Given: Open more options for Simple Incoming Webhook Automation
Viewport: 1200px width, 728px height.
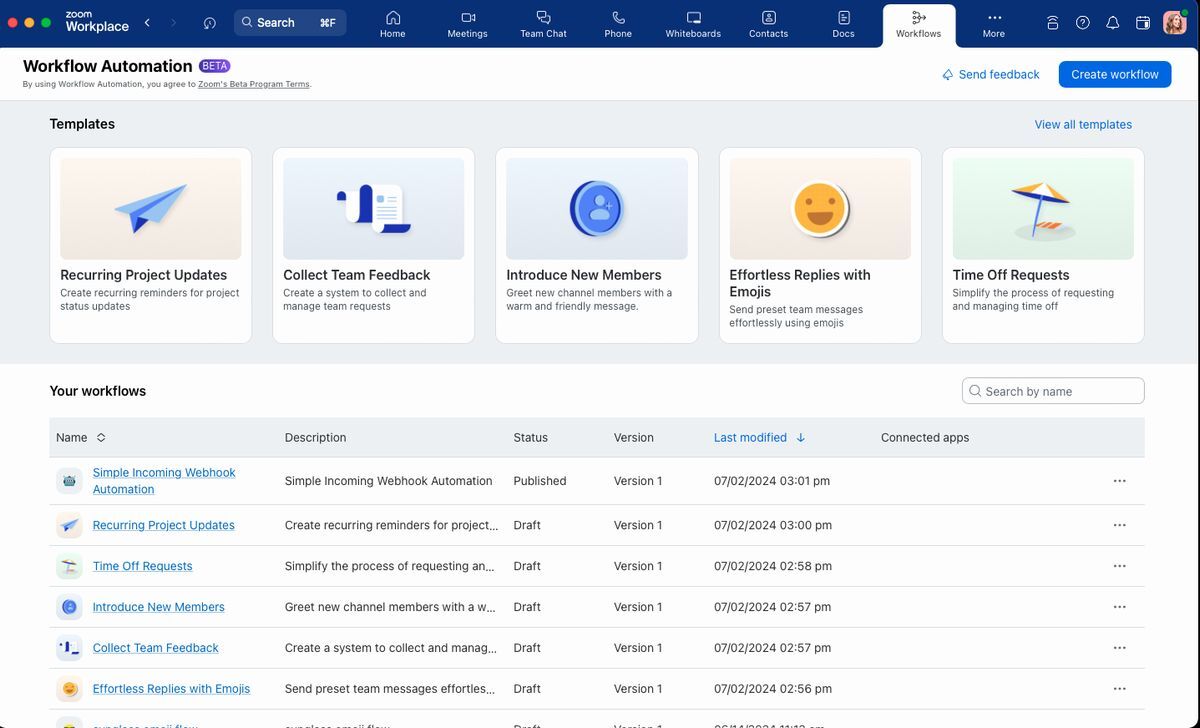Looking at the screenshot, I should tap(1120, 481).
